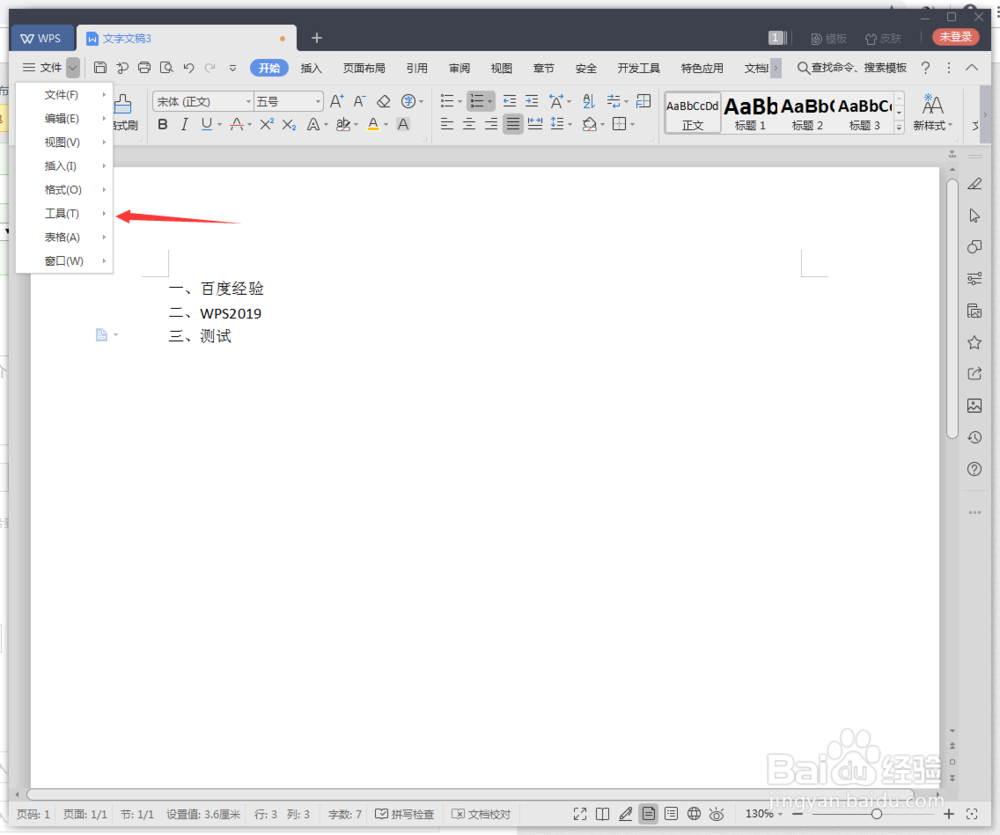Open the Shapes icon in right sidebar
This screenshot has width=1000, height=835.
pos(974,247)
